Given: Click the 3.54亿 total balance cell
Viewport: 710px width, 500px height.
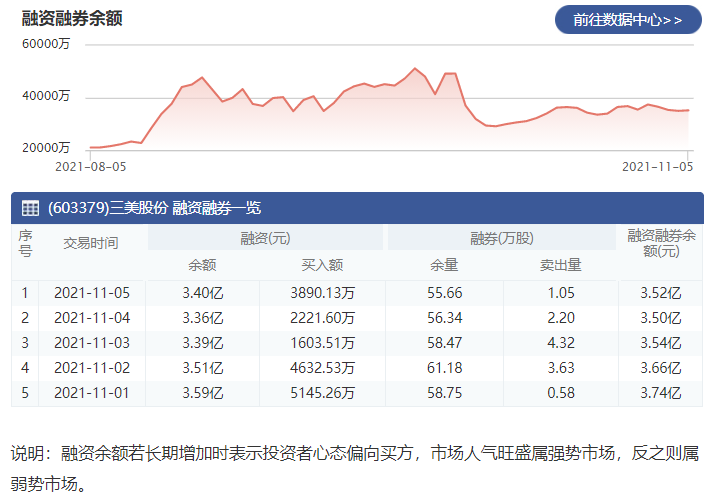Looking at the screenshot, I should [x=661, y=343].
